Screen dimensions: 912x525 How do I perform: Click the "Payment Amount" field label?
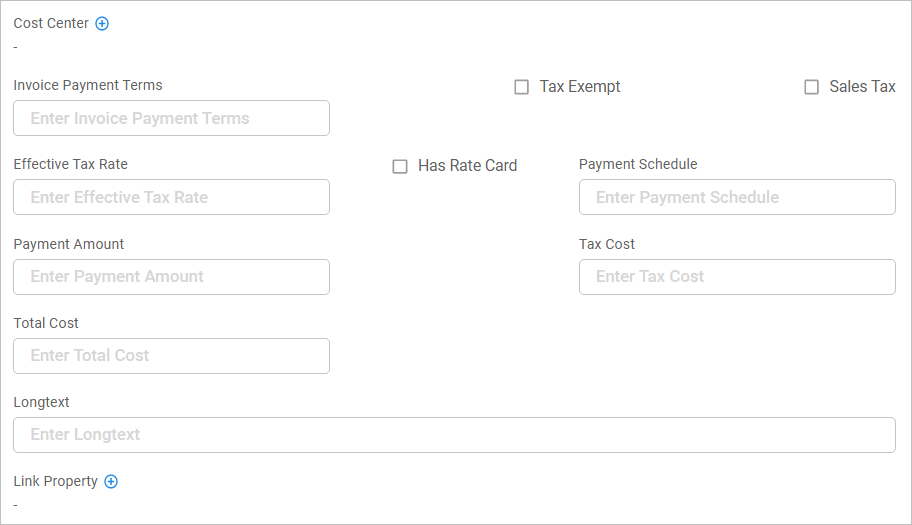69,244
